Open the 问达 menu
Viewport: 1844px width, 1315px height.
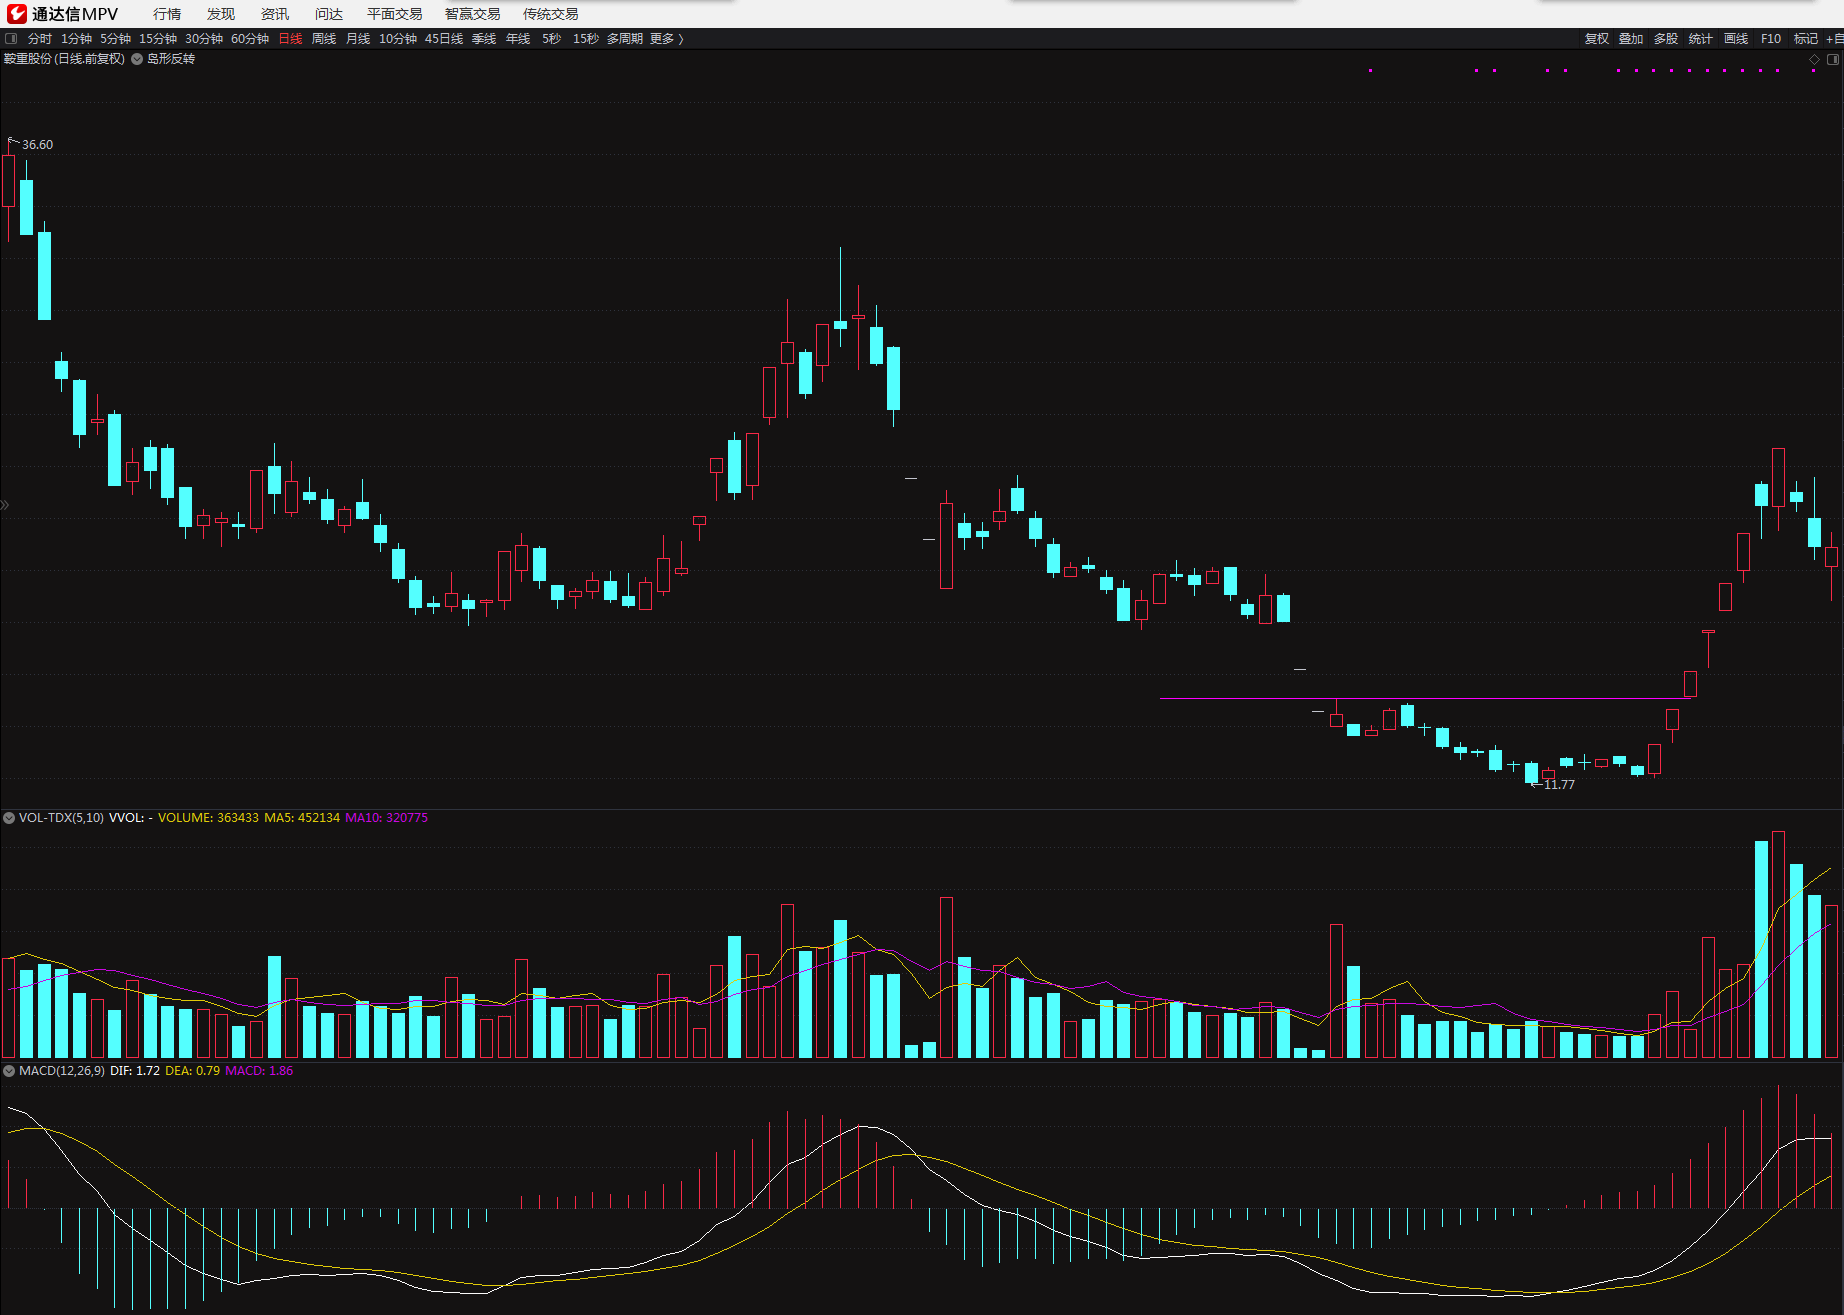[x=329, y=14]
